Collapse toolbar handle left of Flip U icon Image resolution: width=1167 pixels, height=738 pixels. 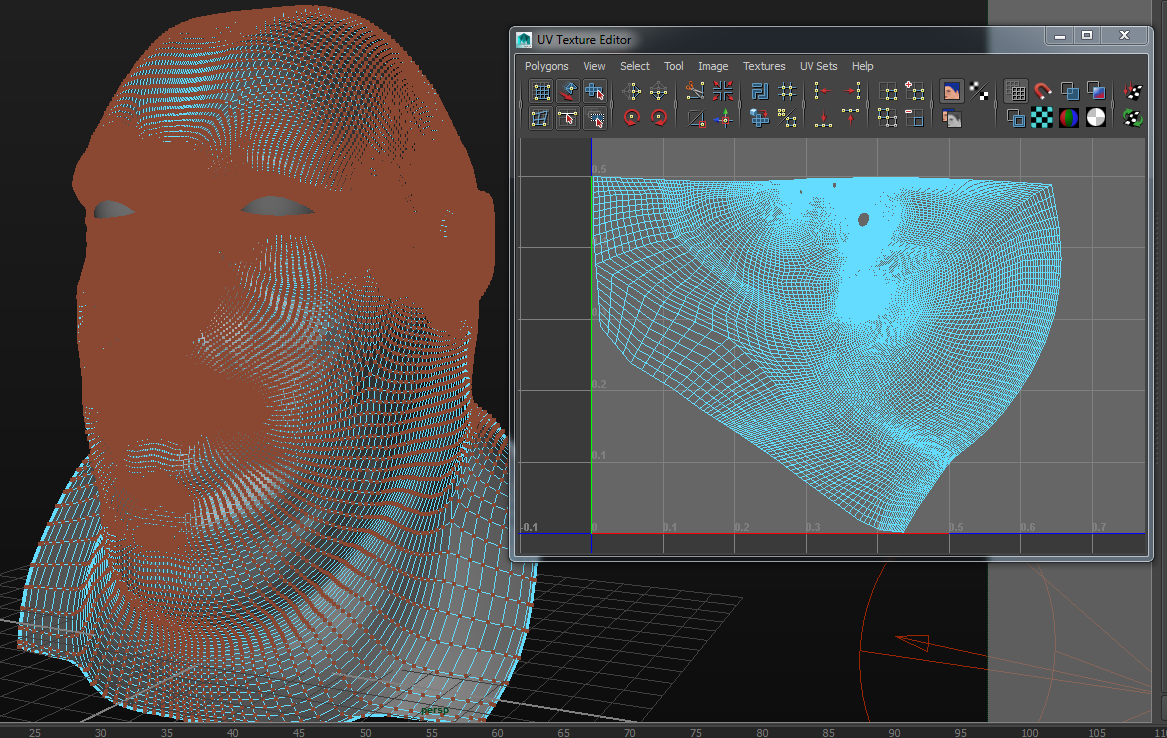point(614,105)
